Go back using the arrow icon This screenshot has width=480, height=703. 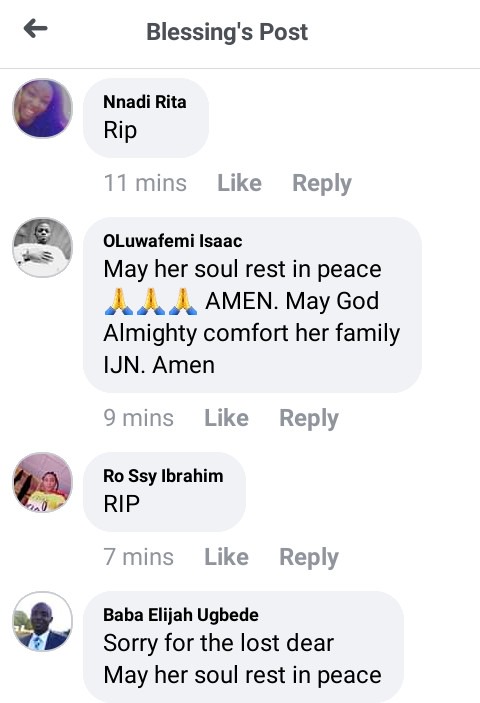35,29
